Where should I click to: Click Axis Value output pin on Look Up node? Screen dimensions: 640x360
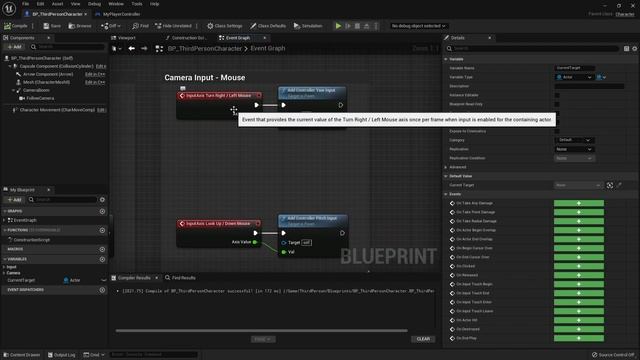255,242
